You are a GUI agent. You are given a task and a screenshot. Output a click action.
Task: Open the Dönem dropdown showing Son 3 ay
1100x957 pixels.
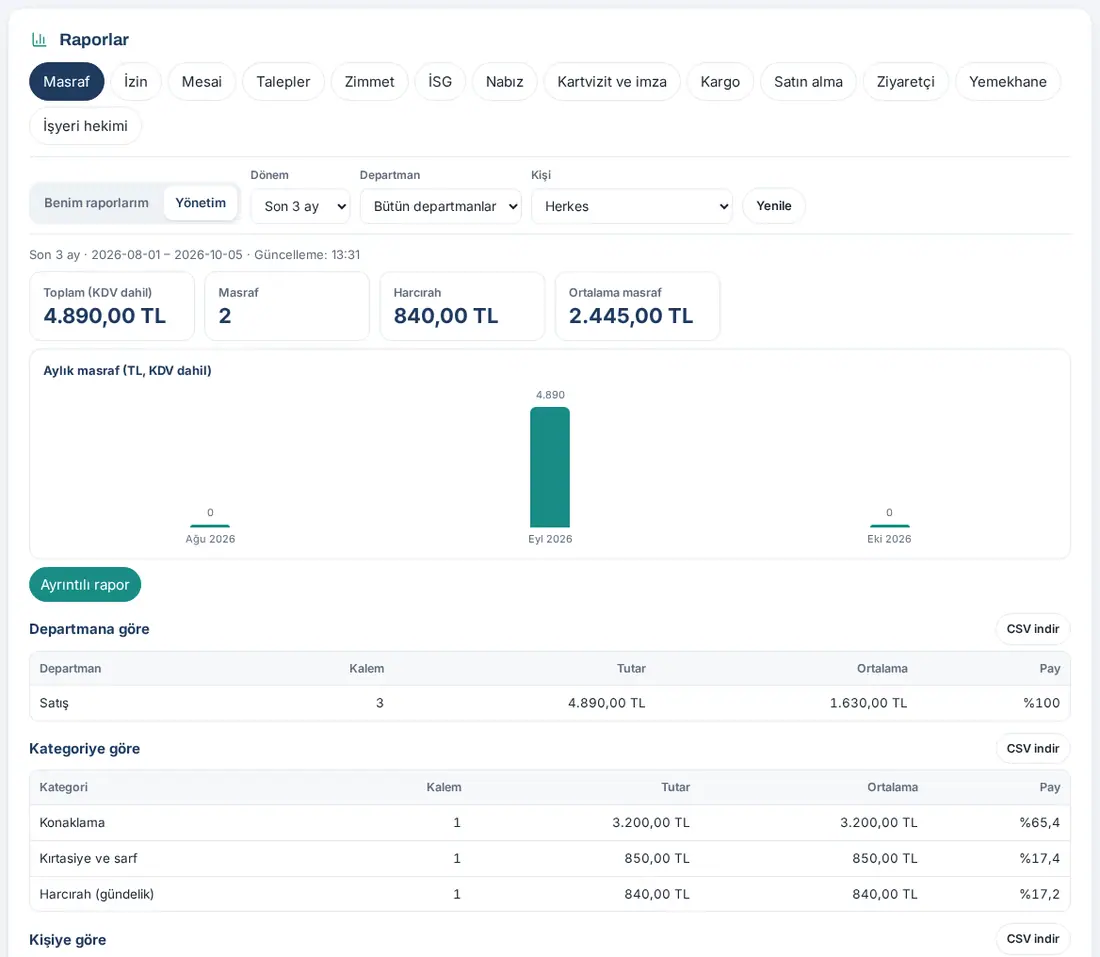pos(300,206)
